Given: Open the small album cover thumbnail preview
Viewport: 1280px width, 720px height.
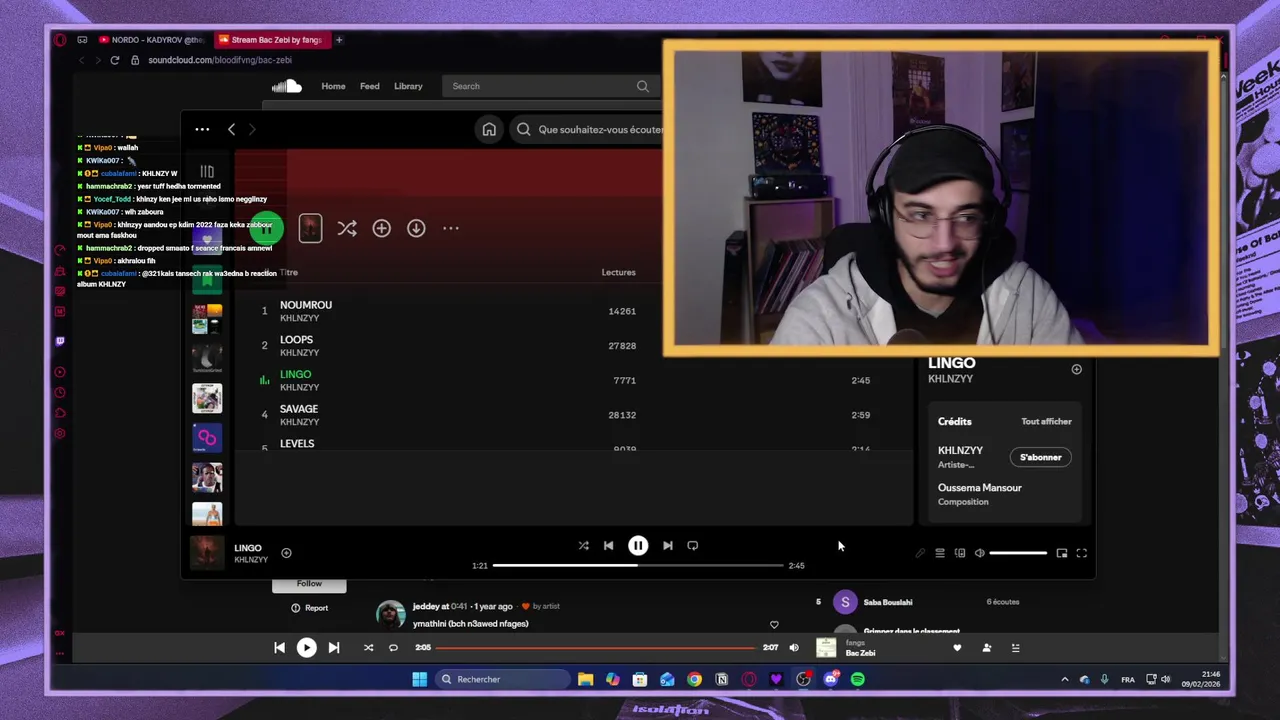Looking at the screenshot, I should pyautogui.click(x=310, y=228).
